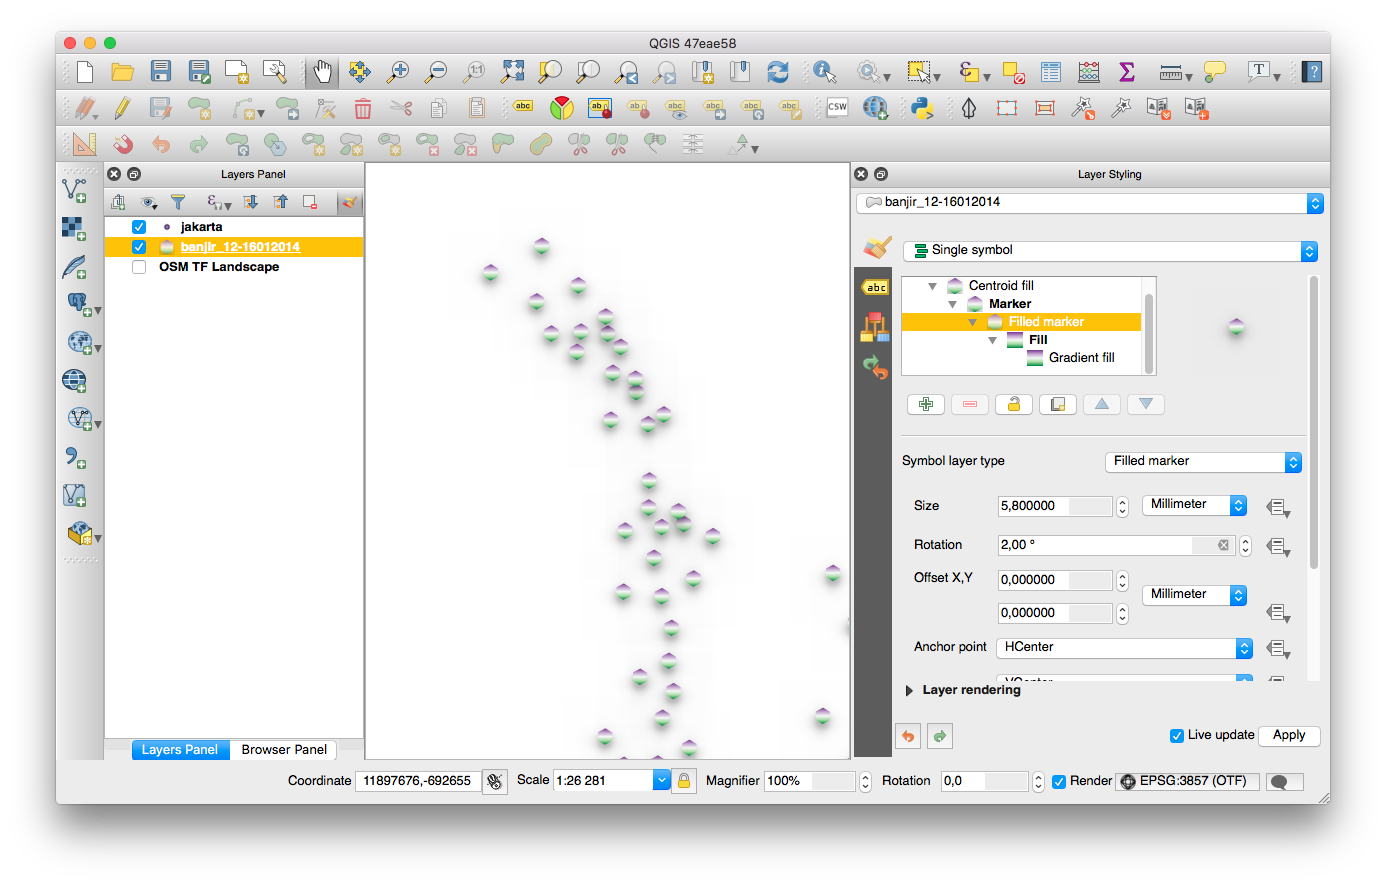
Task: Open the layer selector dropdown banjir_12-16012014
Action: (1090, 202)
